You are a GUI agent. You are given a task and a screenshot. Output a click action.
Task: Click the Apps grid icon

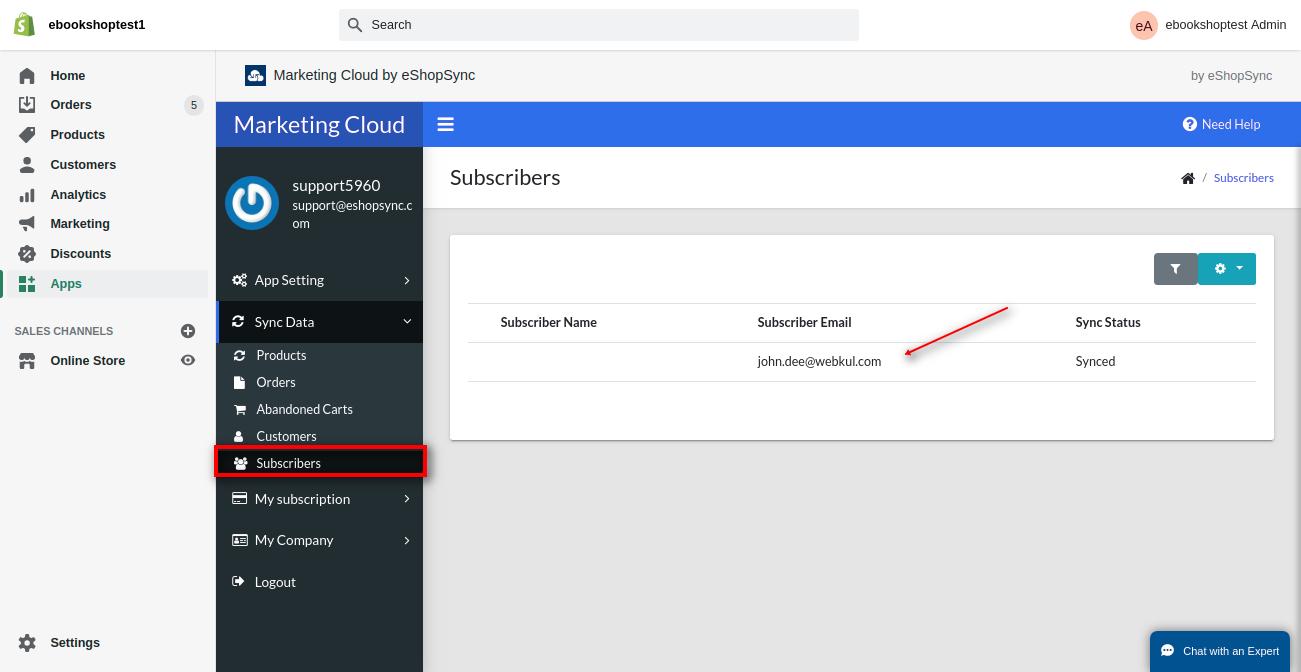pyautogui.click(x=27, y=284)
